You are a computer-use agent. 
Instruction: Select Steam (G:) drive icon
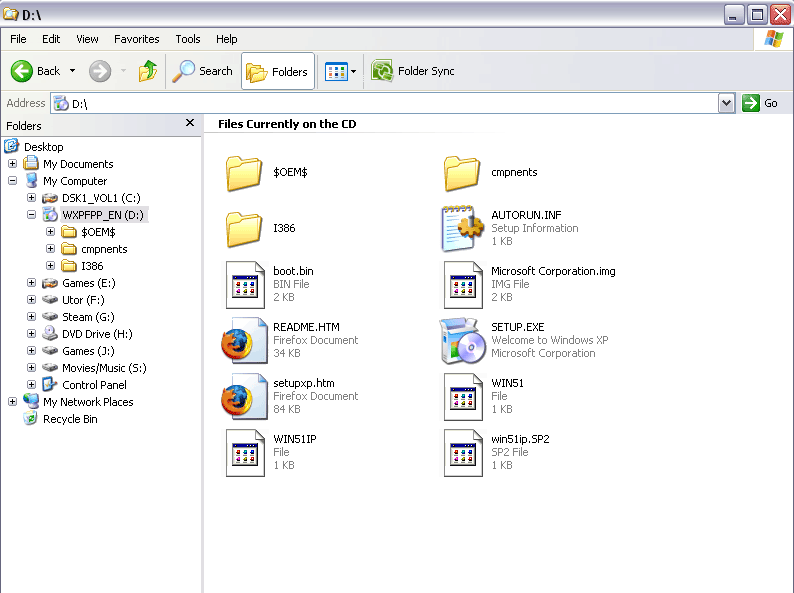tap(50, 316)
